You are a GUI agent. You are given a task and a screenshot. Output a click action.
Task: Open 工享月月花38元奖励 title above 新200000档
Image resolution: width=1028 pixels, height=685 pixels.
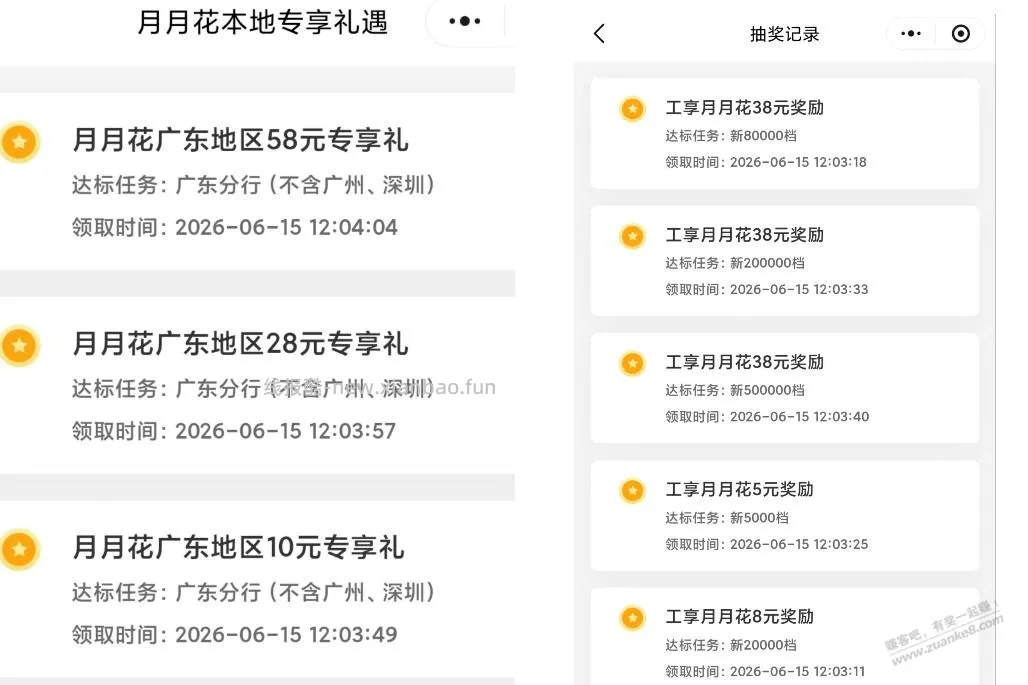[745, 235]
